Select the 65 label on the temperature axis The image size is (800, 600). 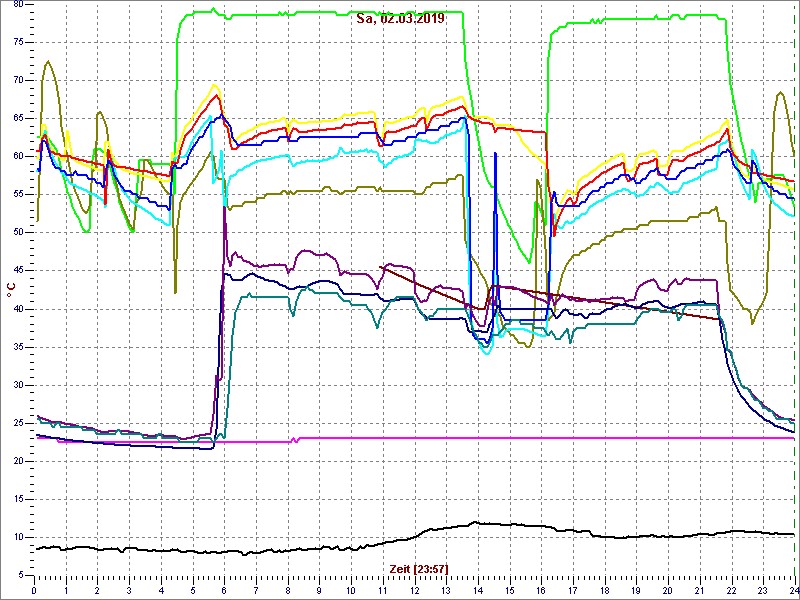coord(18,118)
